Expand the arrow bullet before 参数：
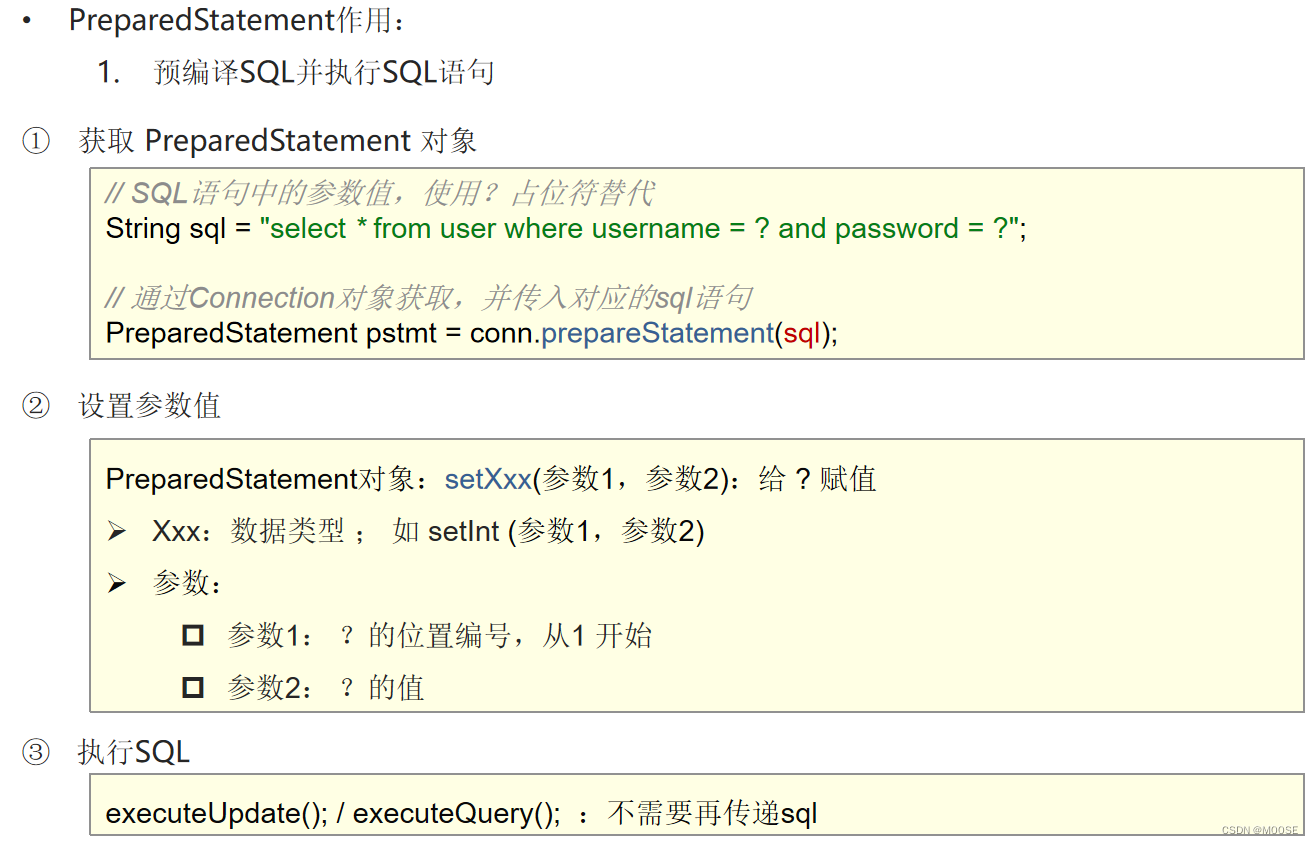 click(x=117, y=583)
